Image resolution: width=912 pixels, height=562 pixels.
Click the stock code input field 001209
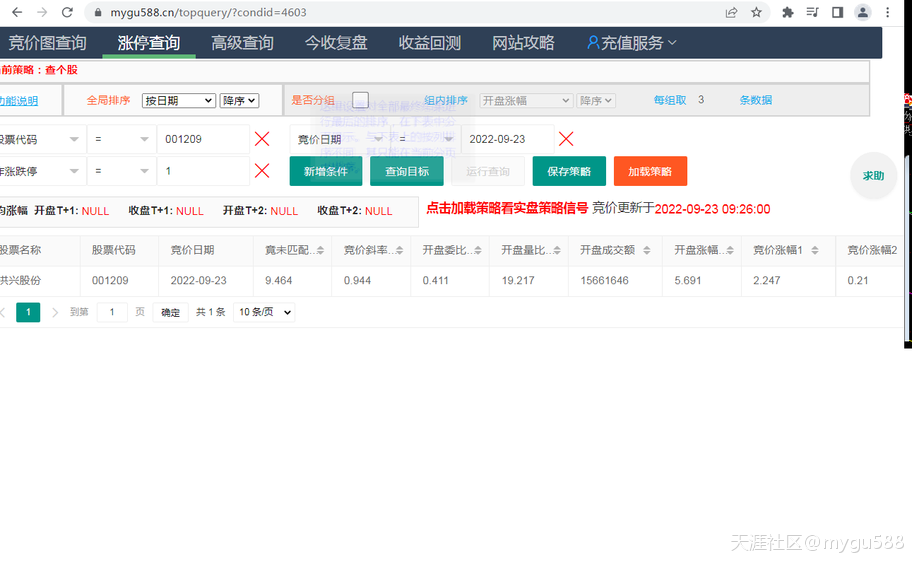[x=202, y=140]
